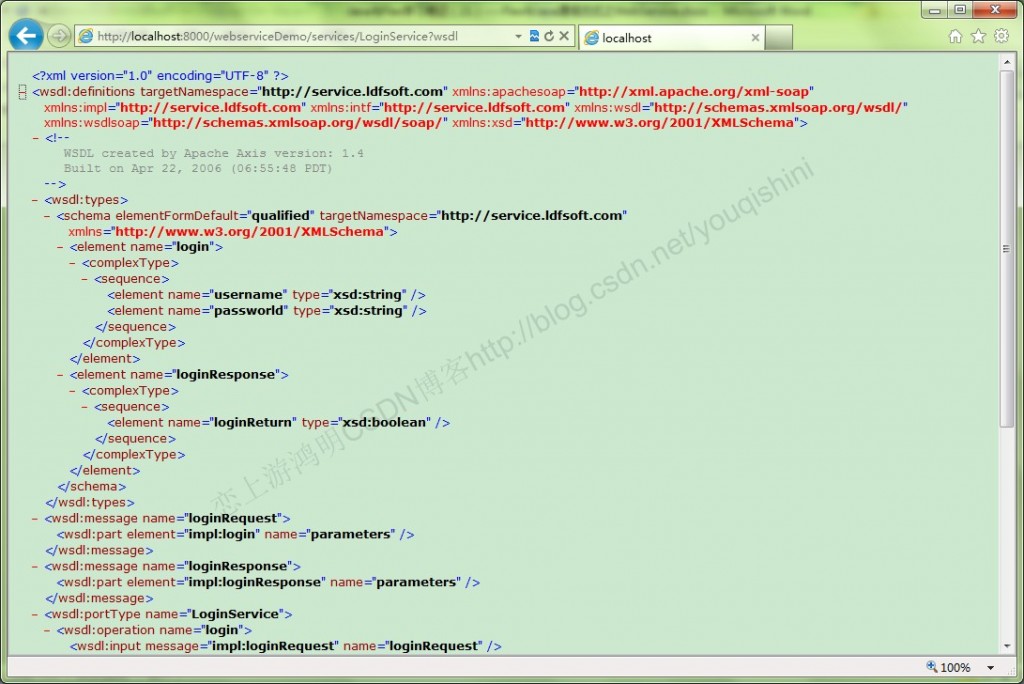
Task: Collapse the wsdl:definitions node via its margin box
Action: coord(21,90)
